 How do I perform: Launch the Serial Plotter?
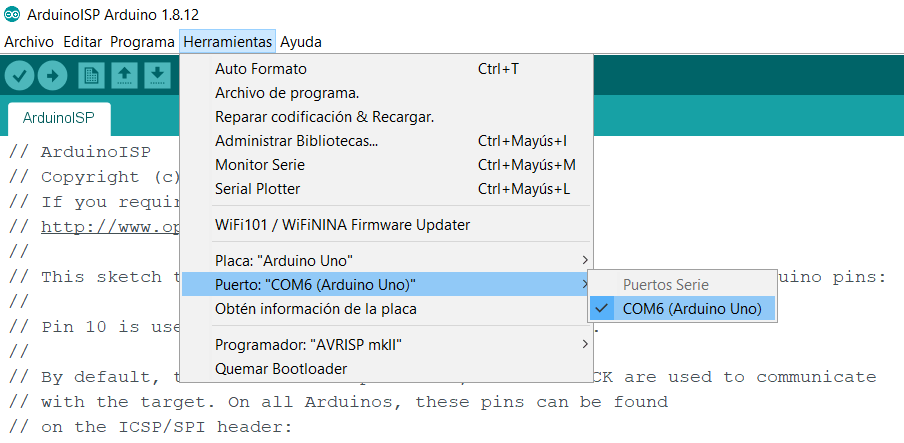tap(258, 189)
